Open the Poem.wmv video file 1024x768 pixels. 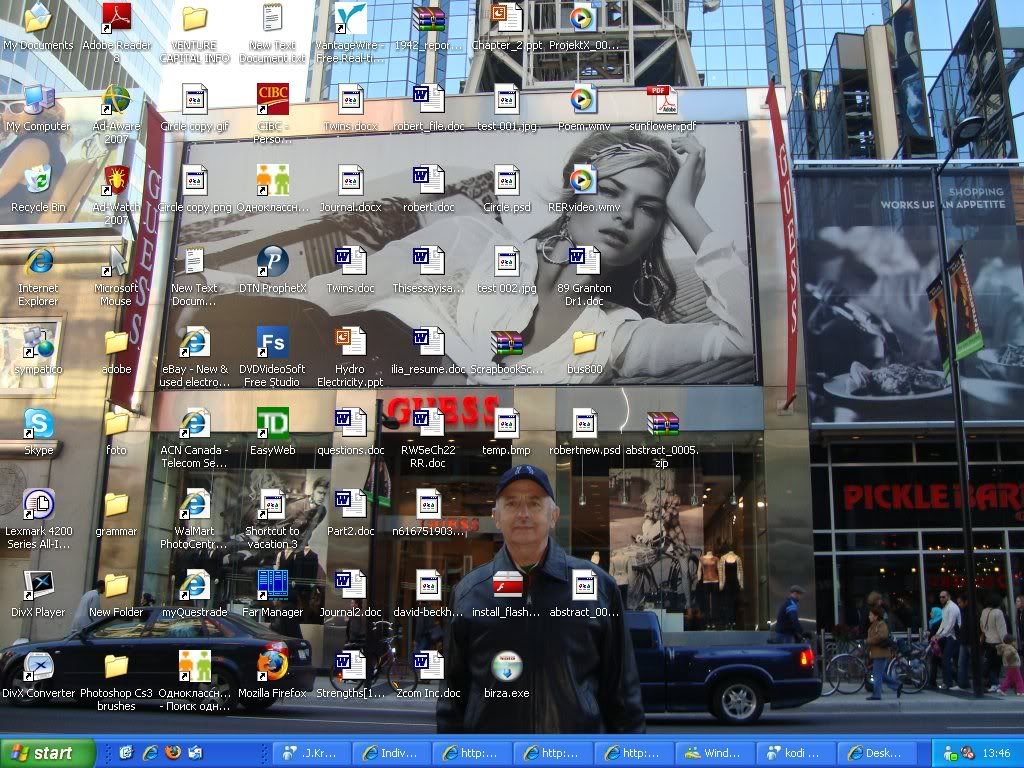pos(584,100)
